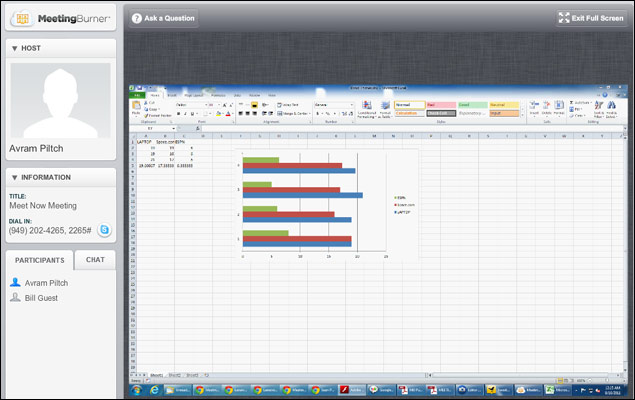Open the Windows Start button
Viewport: 635px width, 400px height.
[136, 390]
